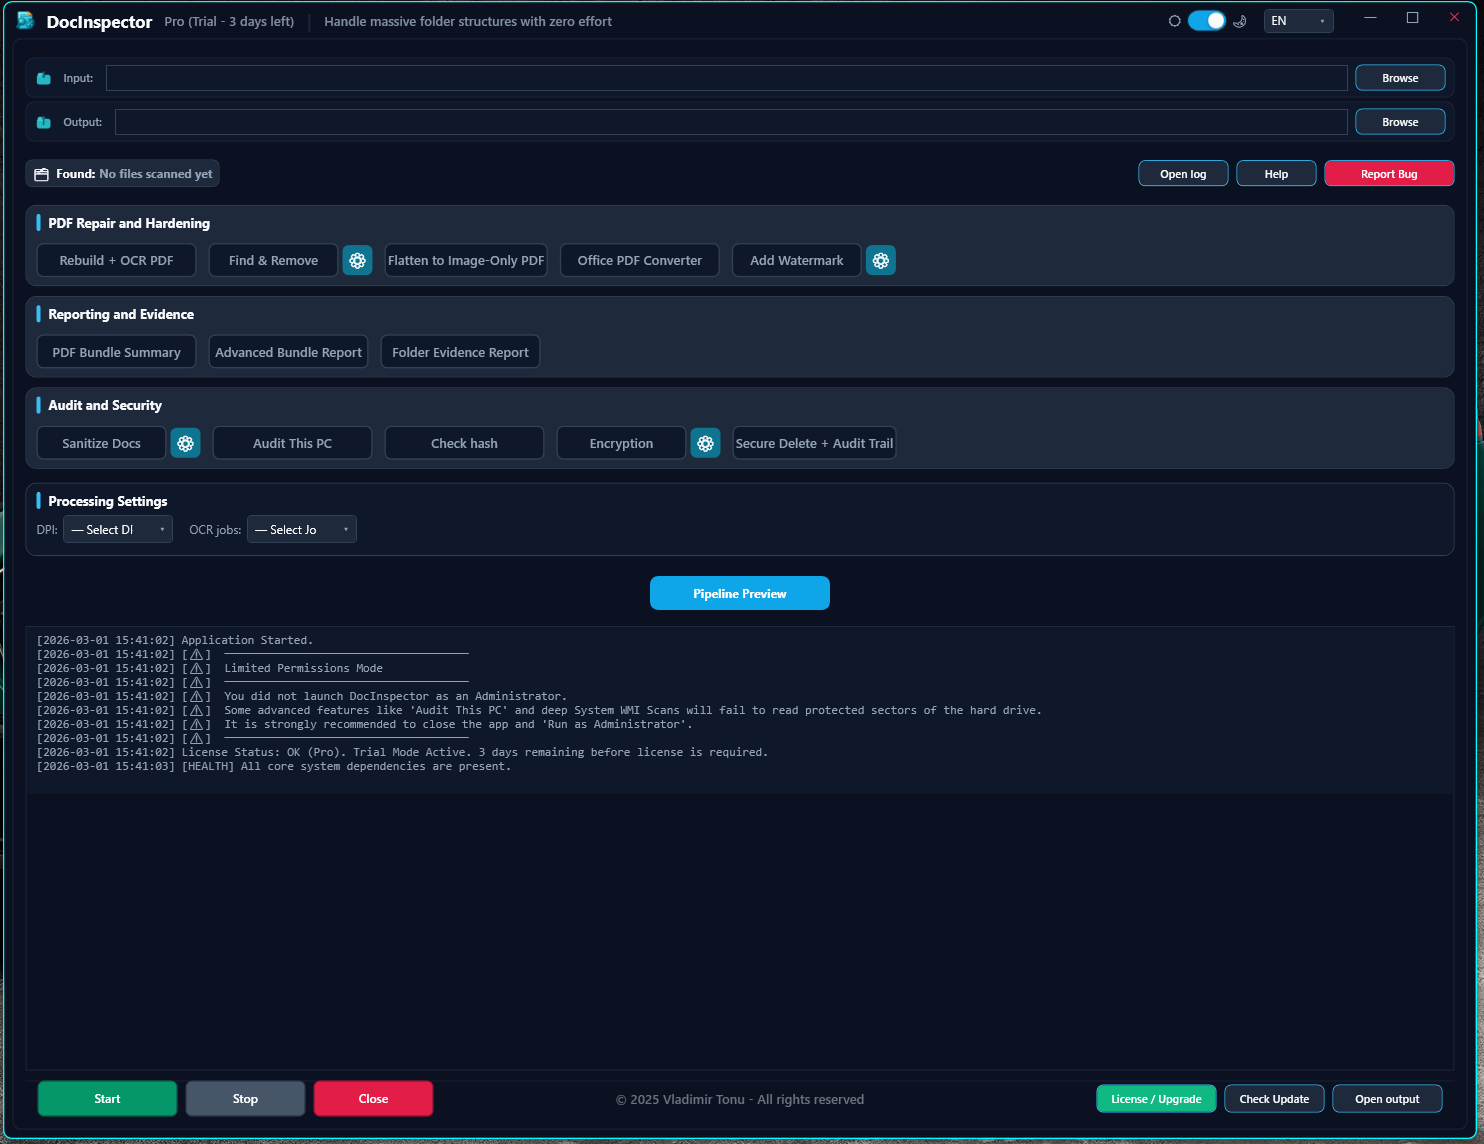Open the EN language dropdown
The height and width of the screenshot is (1144, 1484).
1298,21
